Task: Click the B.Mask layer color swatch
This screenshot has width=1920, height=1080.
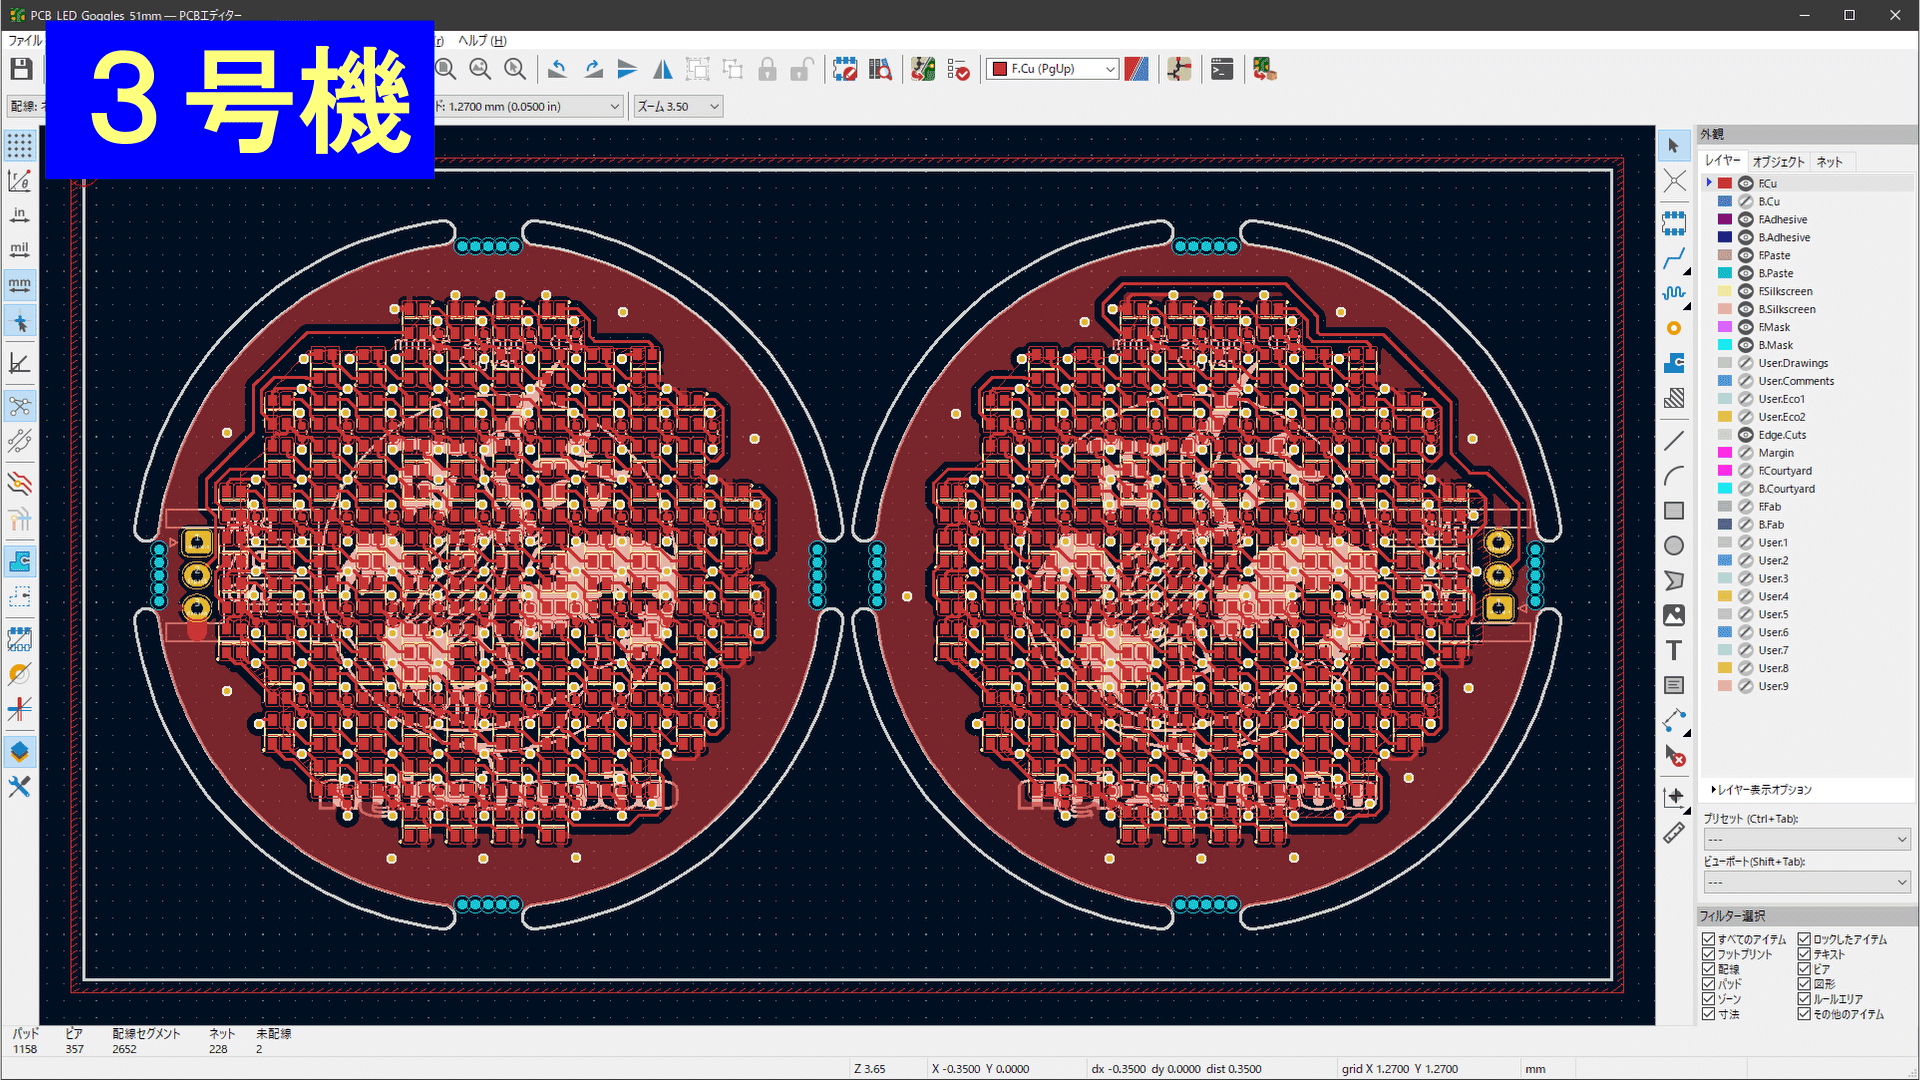Action: click(x=1724, y=345)
